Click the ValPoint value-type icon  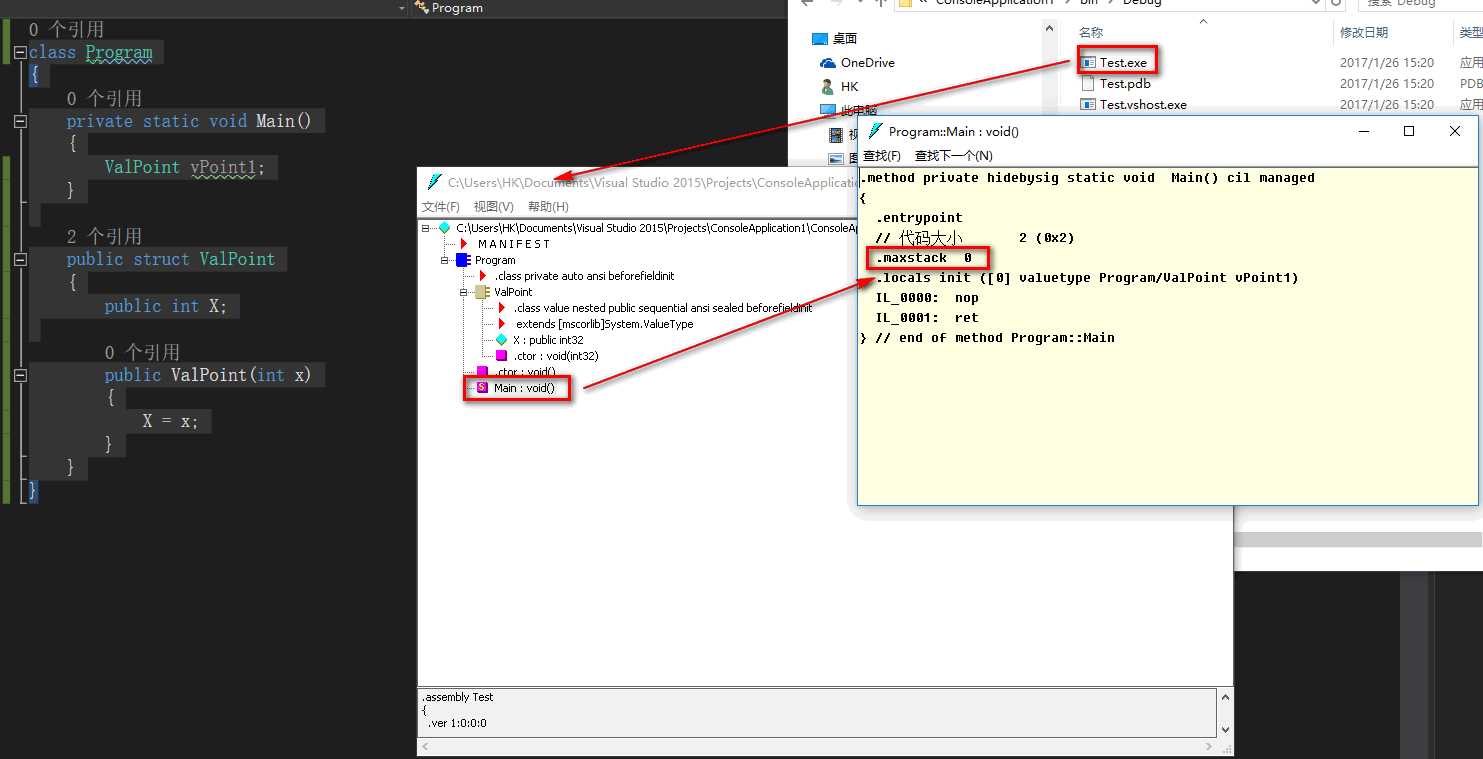[x=481, y=292]
